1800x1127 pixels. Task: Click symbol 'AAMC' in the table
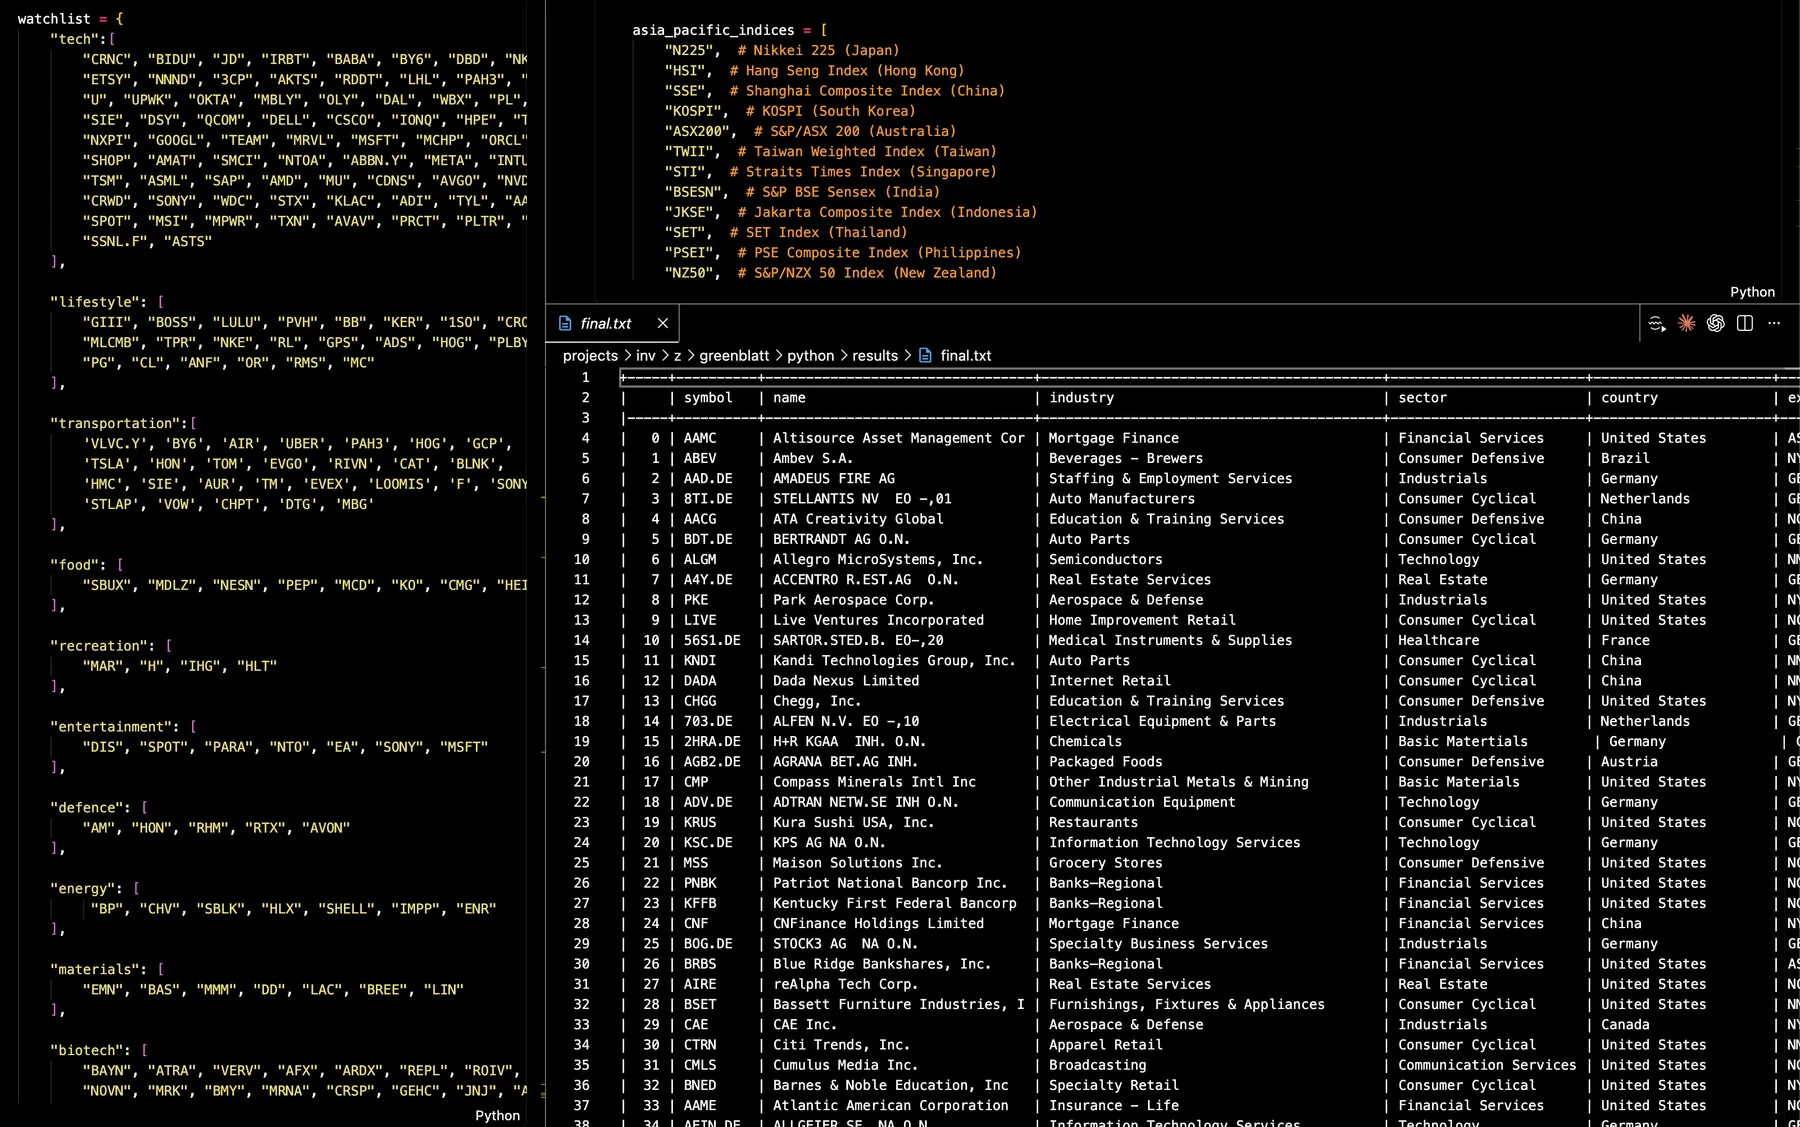point(700,438)
